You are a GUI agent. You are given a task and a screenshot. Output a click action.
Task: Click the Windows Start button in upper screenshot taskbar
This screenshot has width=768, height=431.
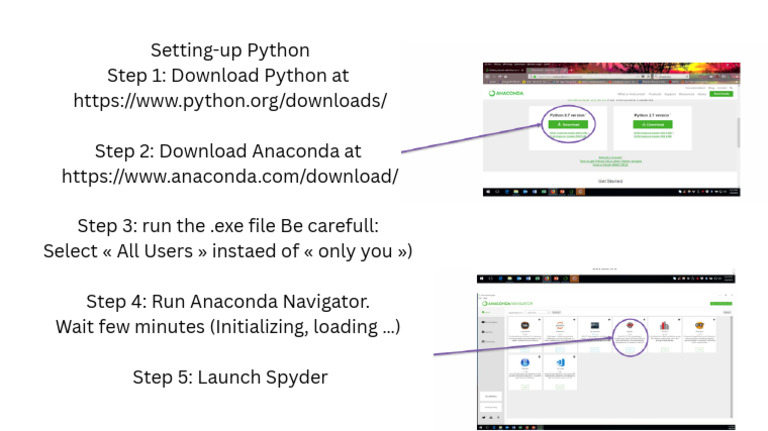coord(487,192)
